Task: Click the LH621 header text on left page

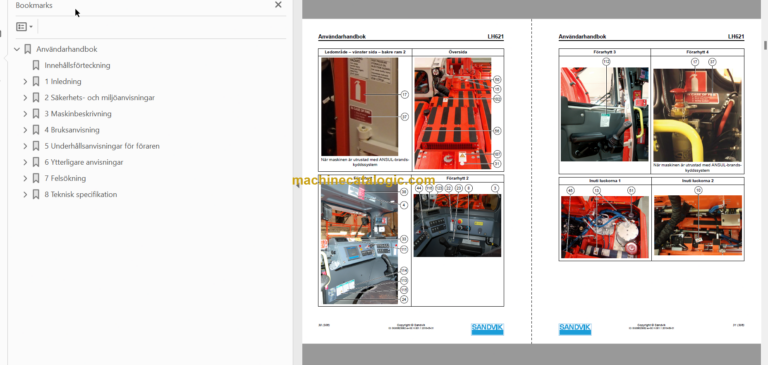Action: pyautogui.click(x=496, y=37)
